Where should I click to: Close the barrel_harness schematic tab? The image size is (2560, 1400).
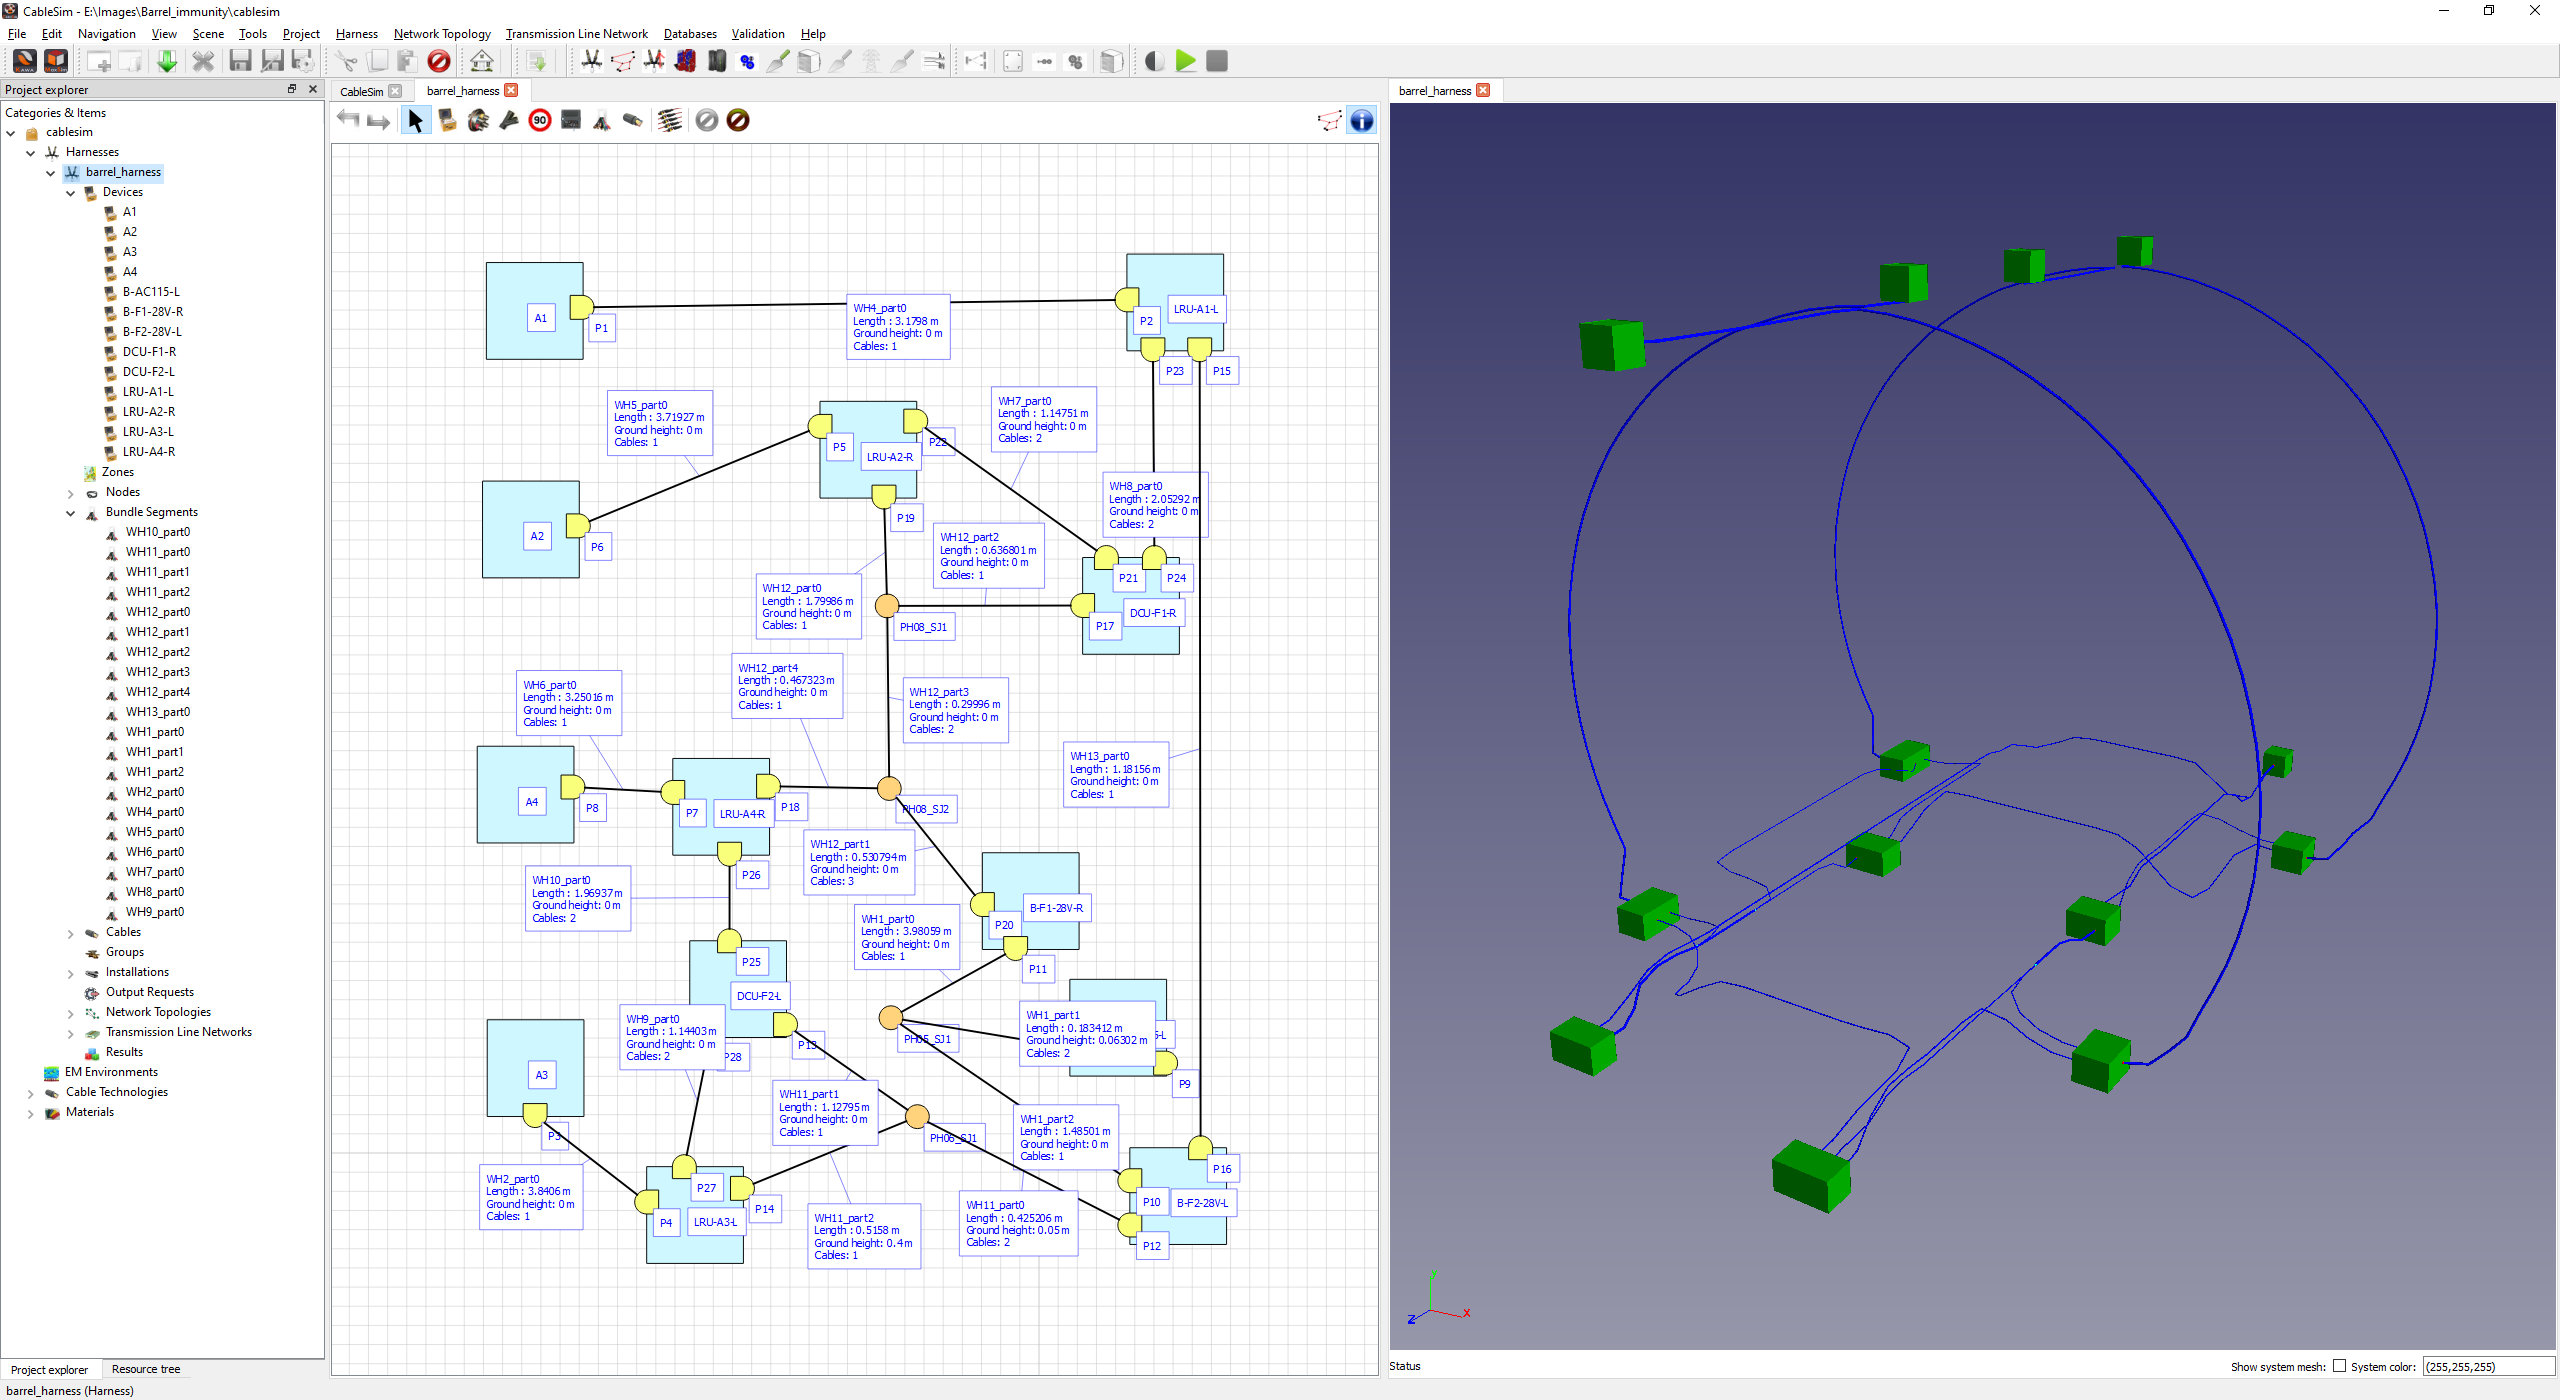511,91
